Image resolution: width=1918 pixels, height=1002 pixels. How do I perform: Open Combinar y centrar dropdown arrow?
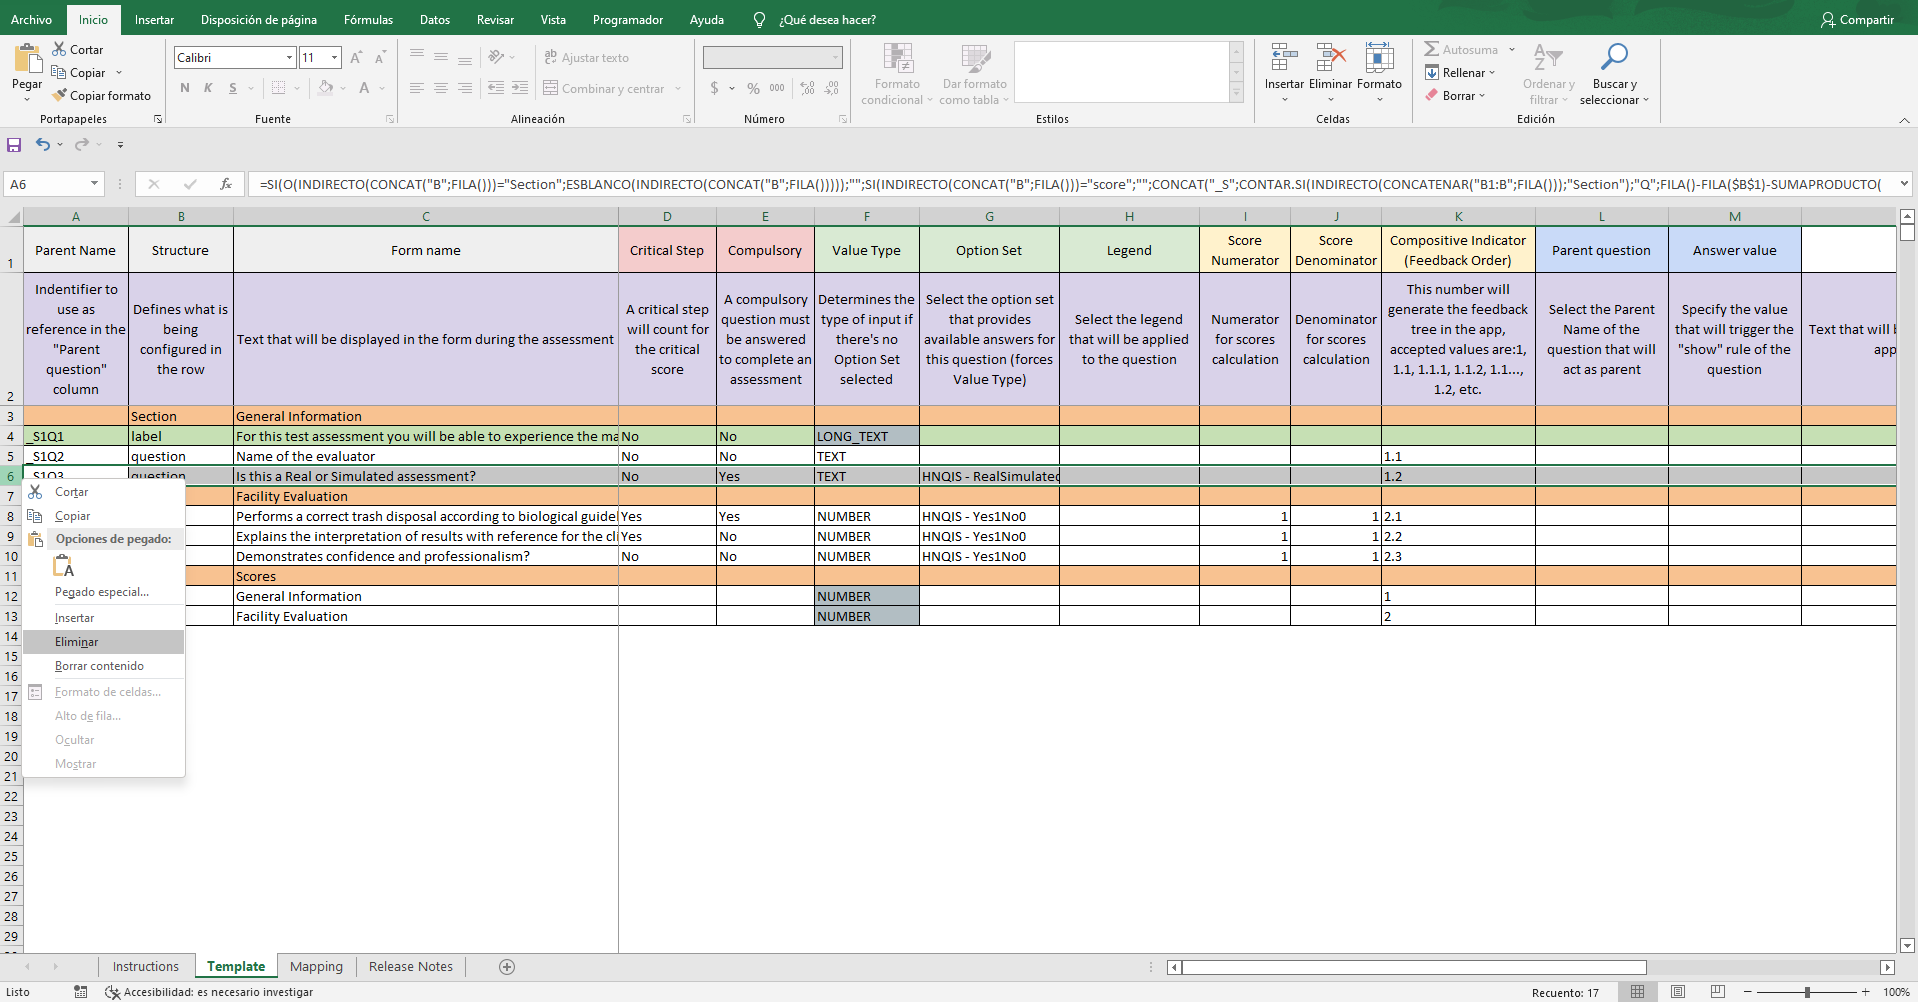pos(678,89)
